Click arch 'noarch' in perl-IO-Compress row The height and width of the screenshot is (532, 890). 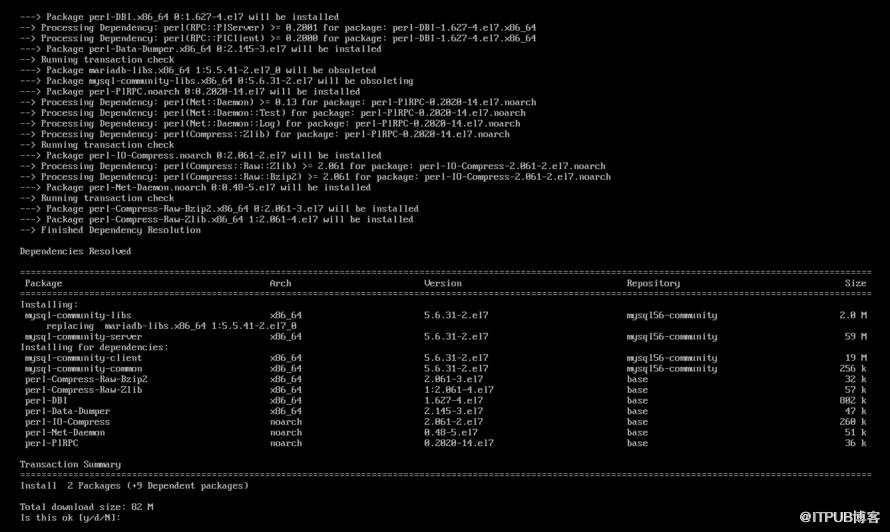click(286, 422)
